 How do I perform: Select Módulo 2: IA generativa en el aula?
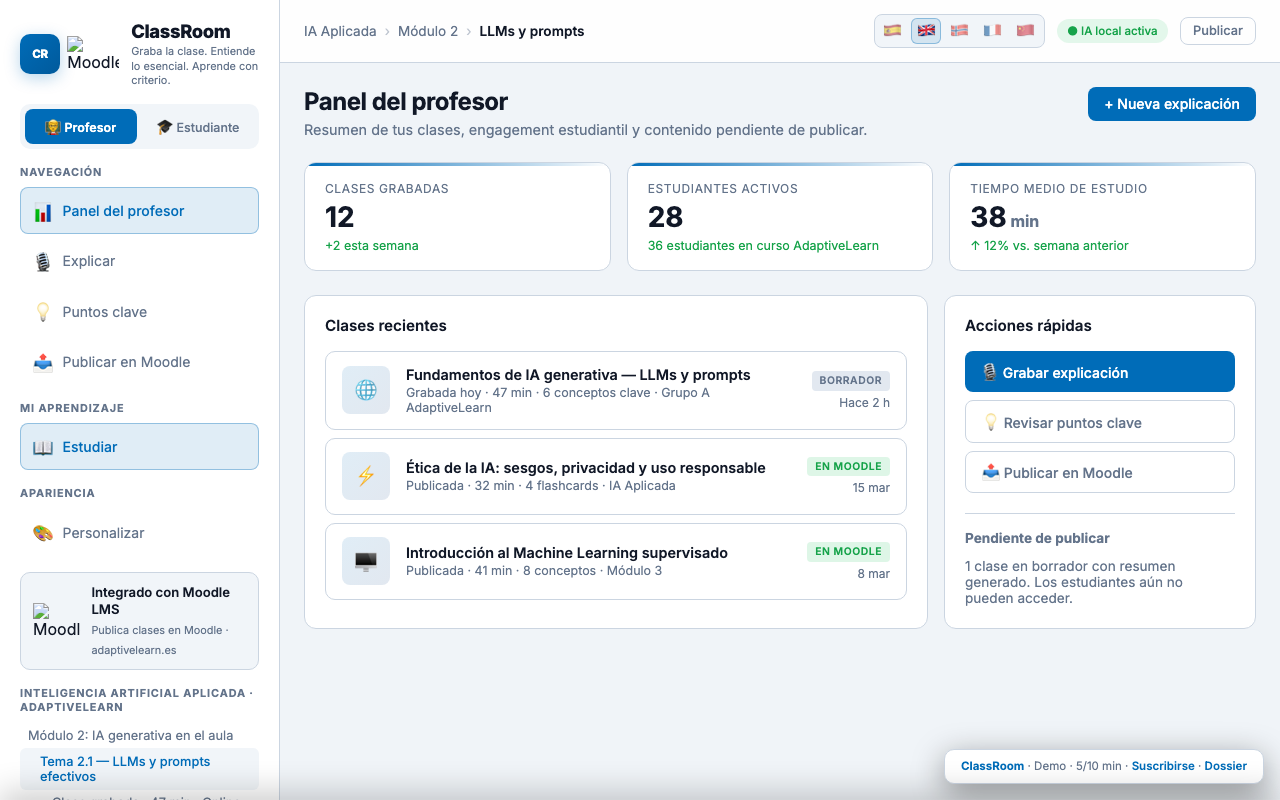131,735
